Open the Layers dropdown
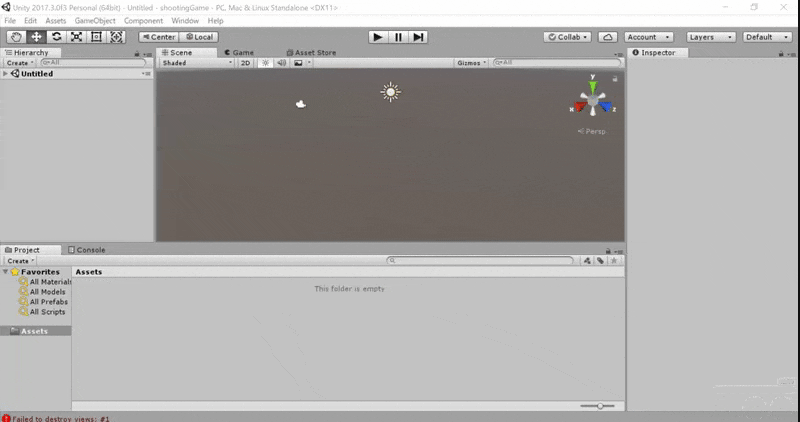The width and height of the screenshot is (800, 422). [711, 37]
